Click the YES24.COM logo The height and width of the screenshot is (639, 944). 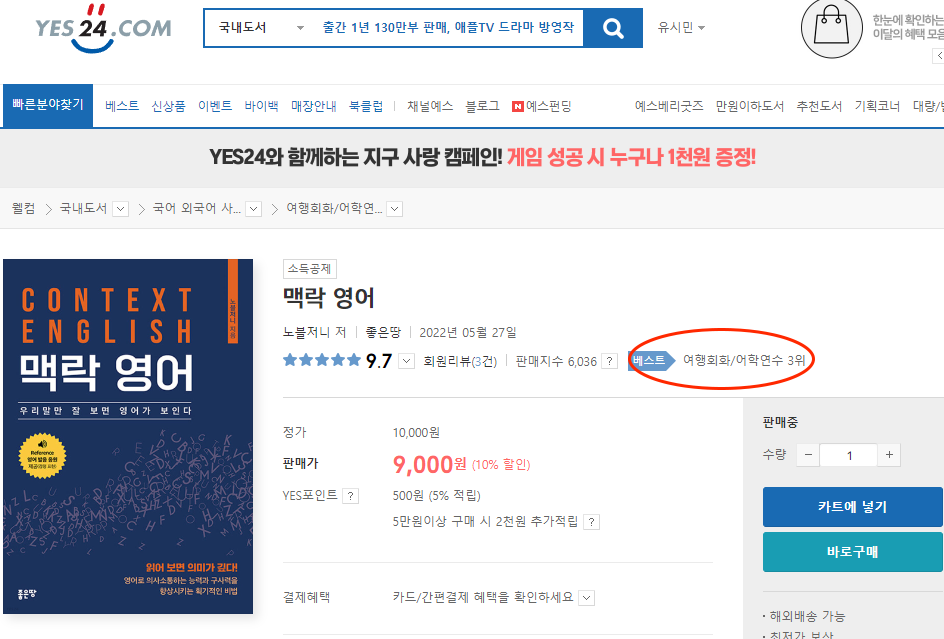click(103, 28)
